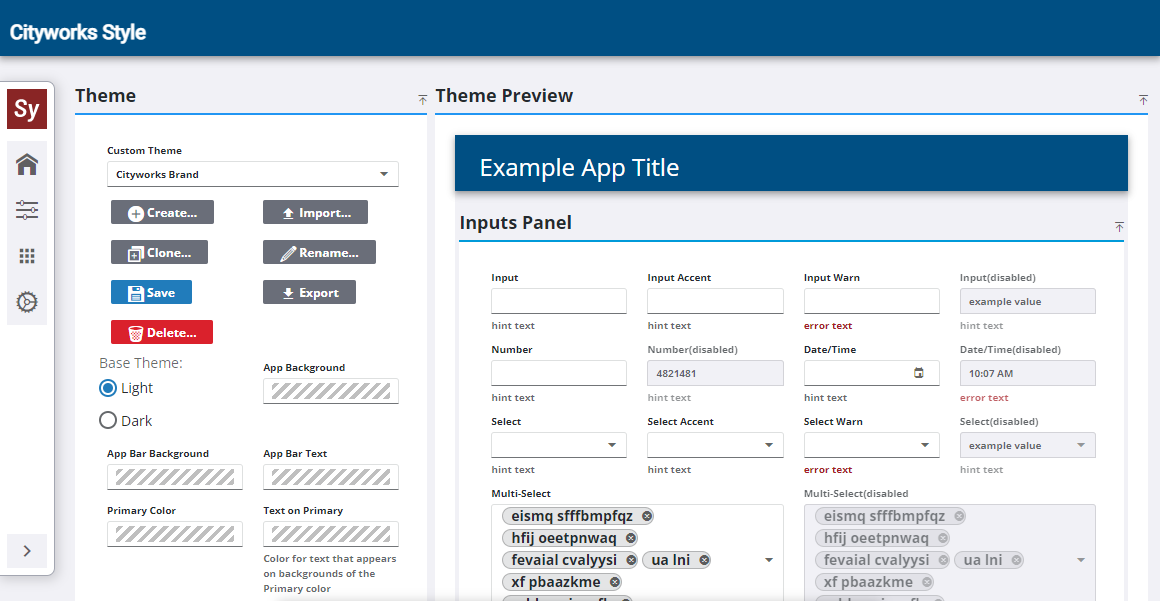The image size is (1160, 601).
Task: Expand the Multi-Select dropdown arrow
Action: (769, 560)
